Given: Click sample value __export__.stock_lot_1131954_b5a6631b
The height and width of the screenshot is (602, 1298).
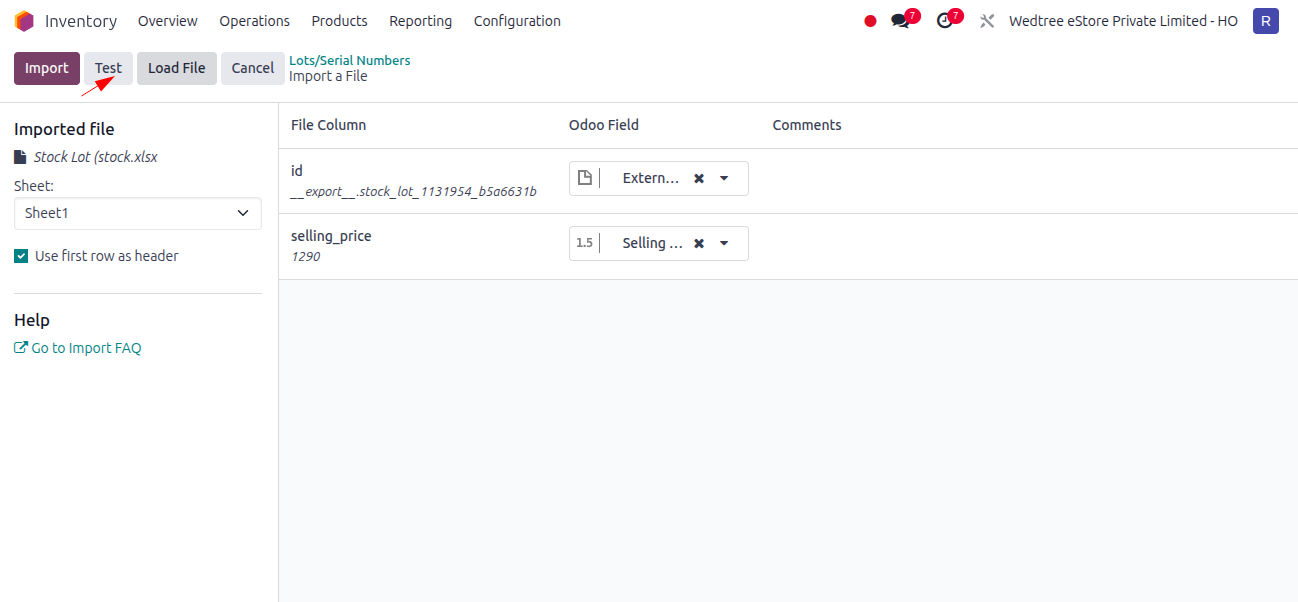Looking at the screenshot, I should pyautogui.click(x=414, y=191).
